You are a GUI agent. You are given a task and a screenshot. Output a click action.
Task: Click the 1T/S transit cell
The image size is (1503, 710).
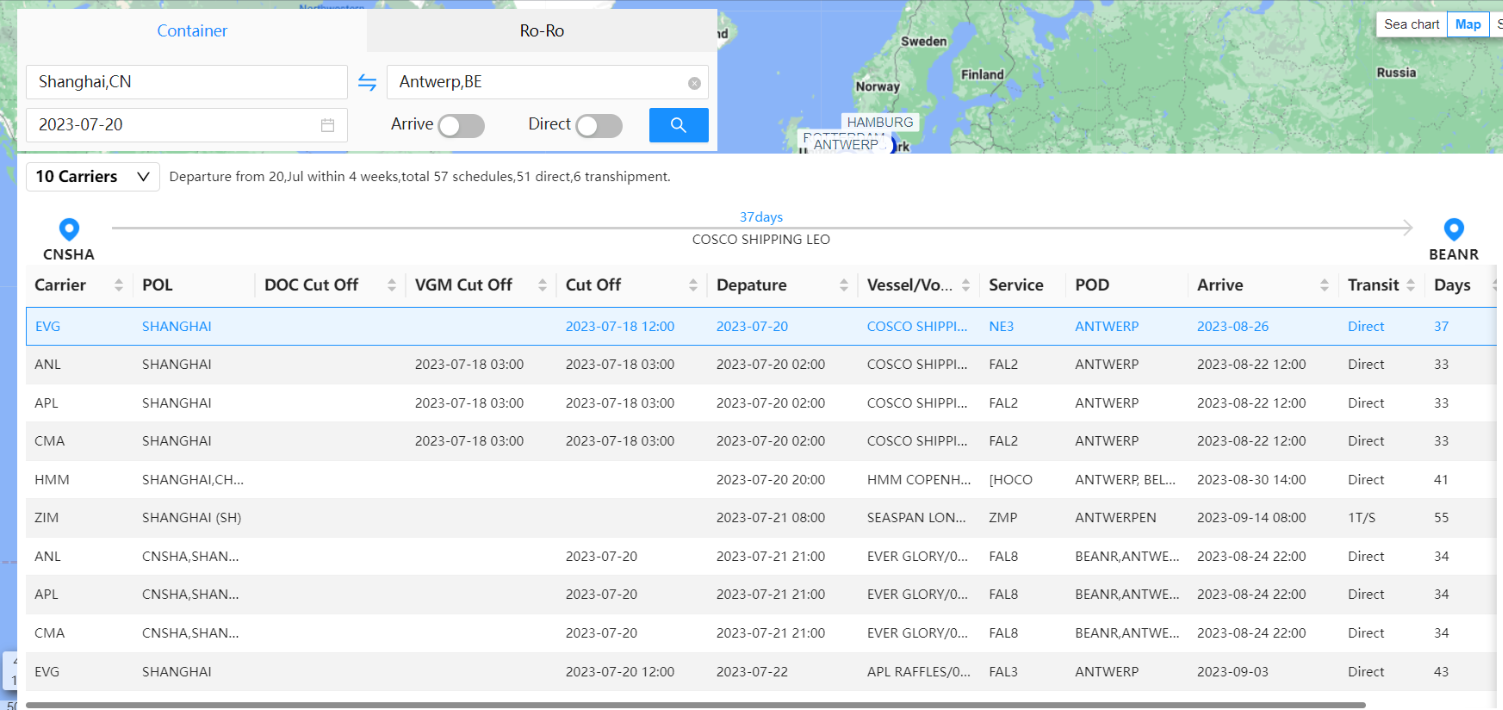[1364, 518]
